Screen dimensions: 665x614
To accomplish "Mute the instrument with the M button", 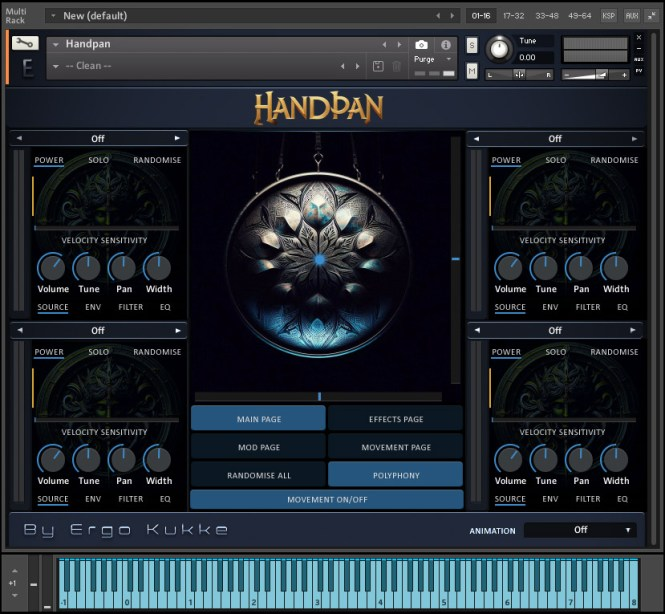I will (x=472, y=70).
